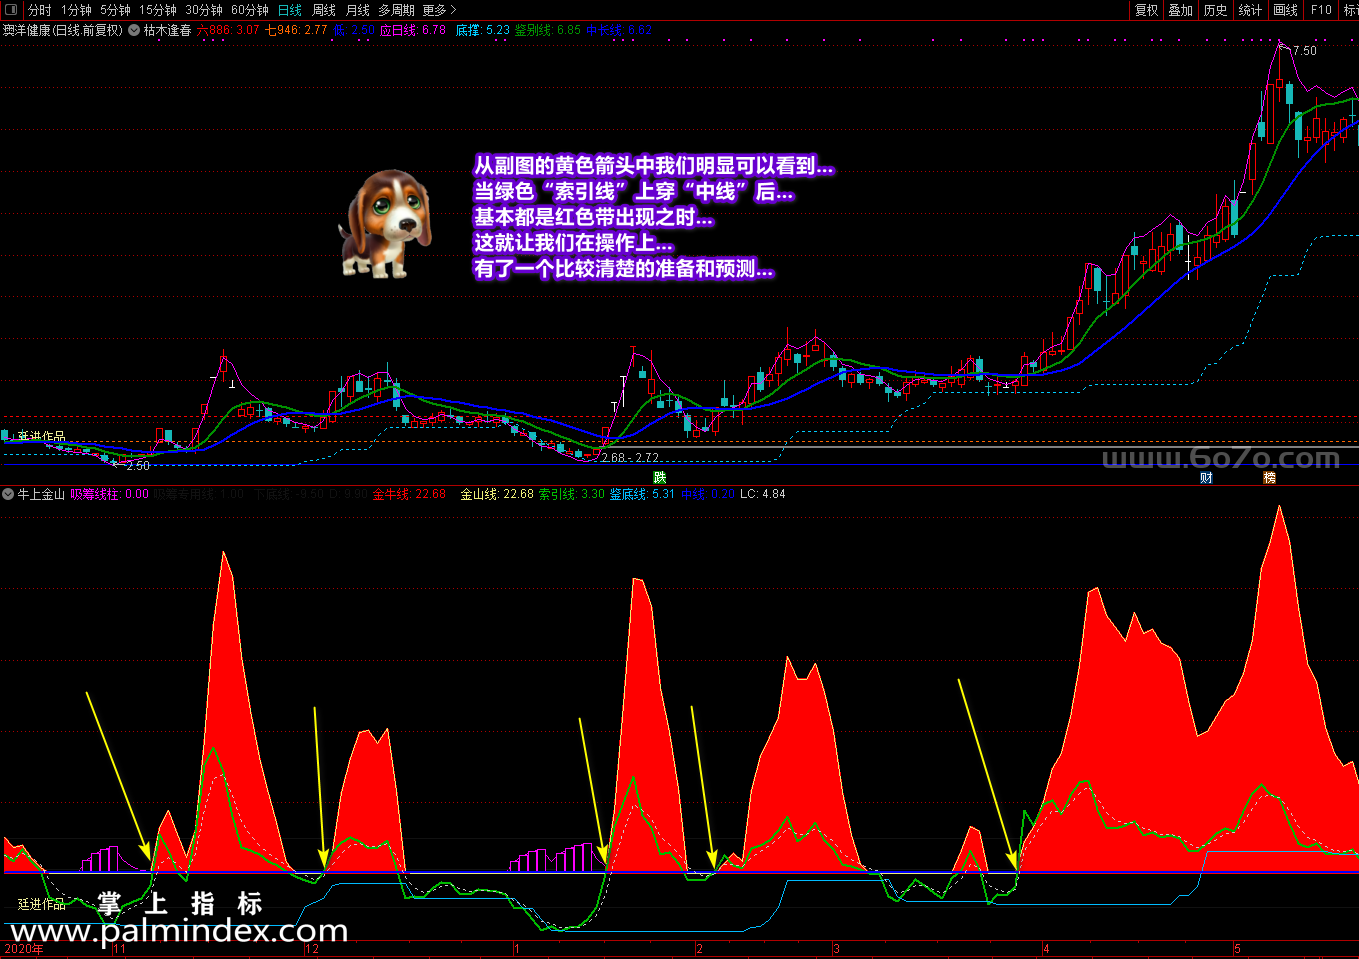Select month 12 on the time axis
This screenshot has height=959, width=1359.
tap(312, 949)
